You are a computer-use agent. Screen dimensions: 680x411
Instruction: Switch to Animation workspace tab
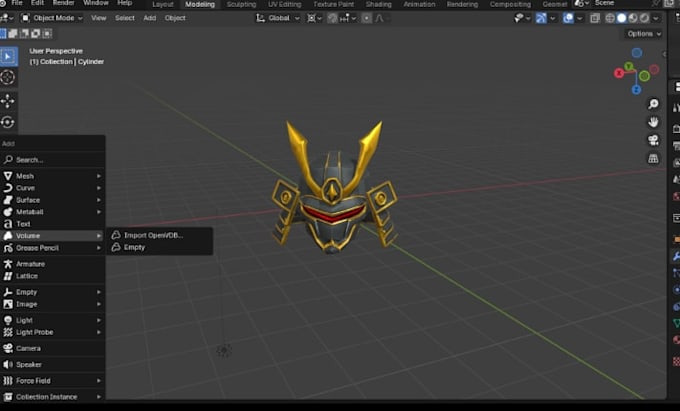pyautogui.click(x=419, y=4)
